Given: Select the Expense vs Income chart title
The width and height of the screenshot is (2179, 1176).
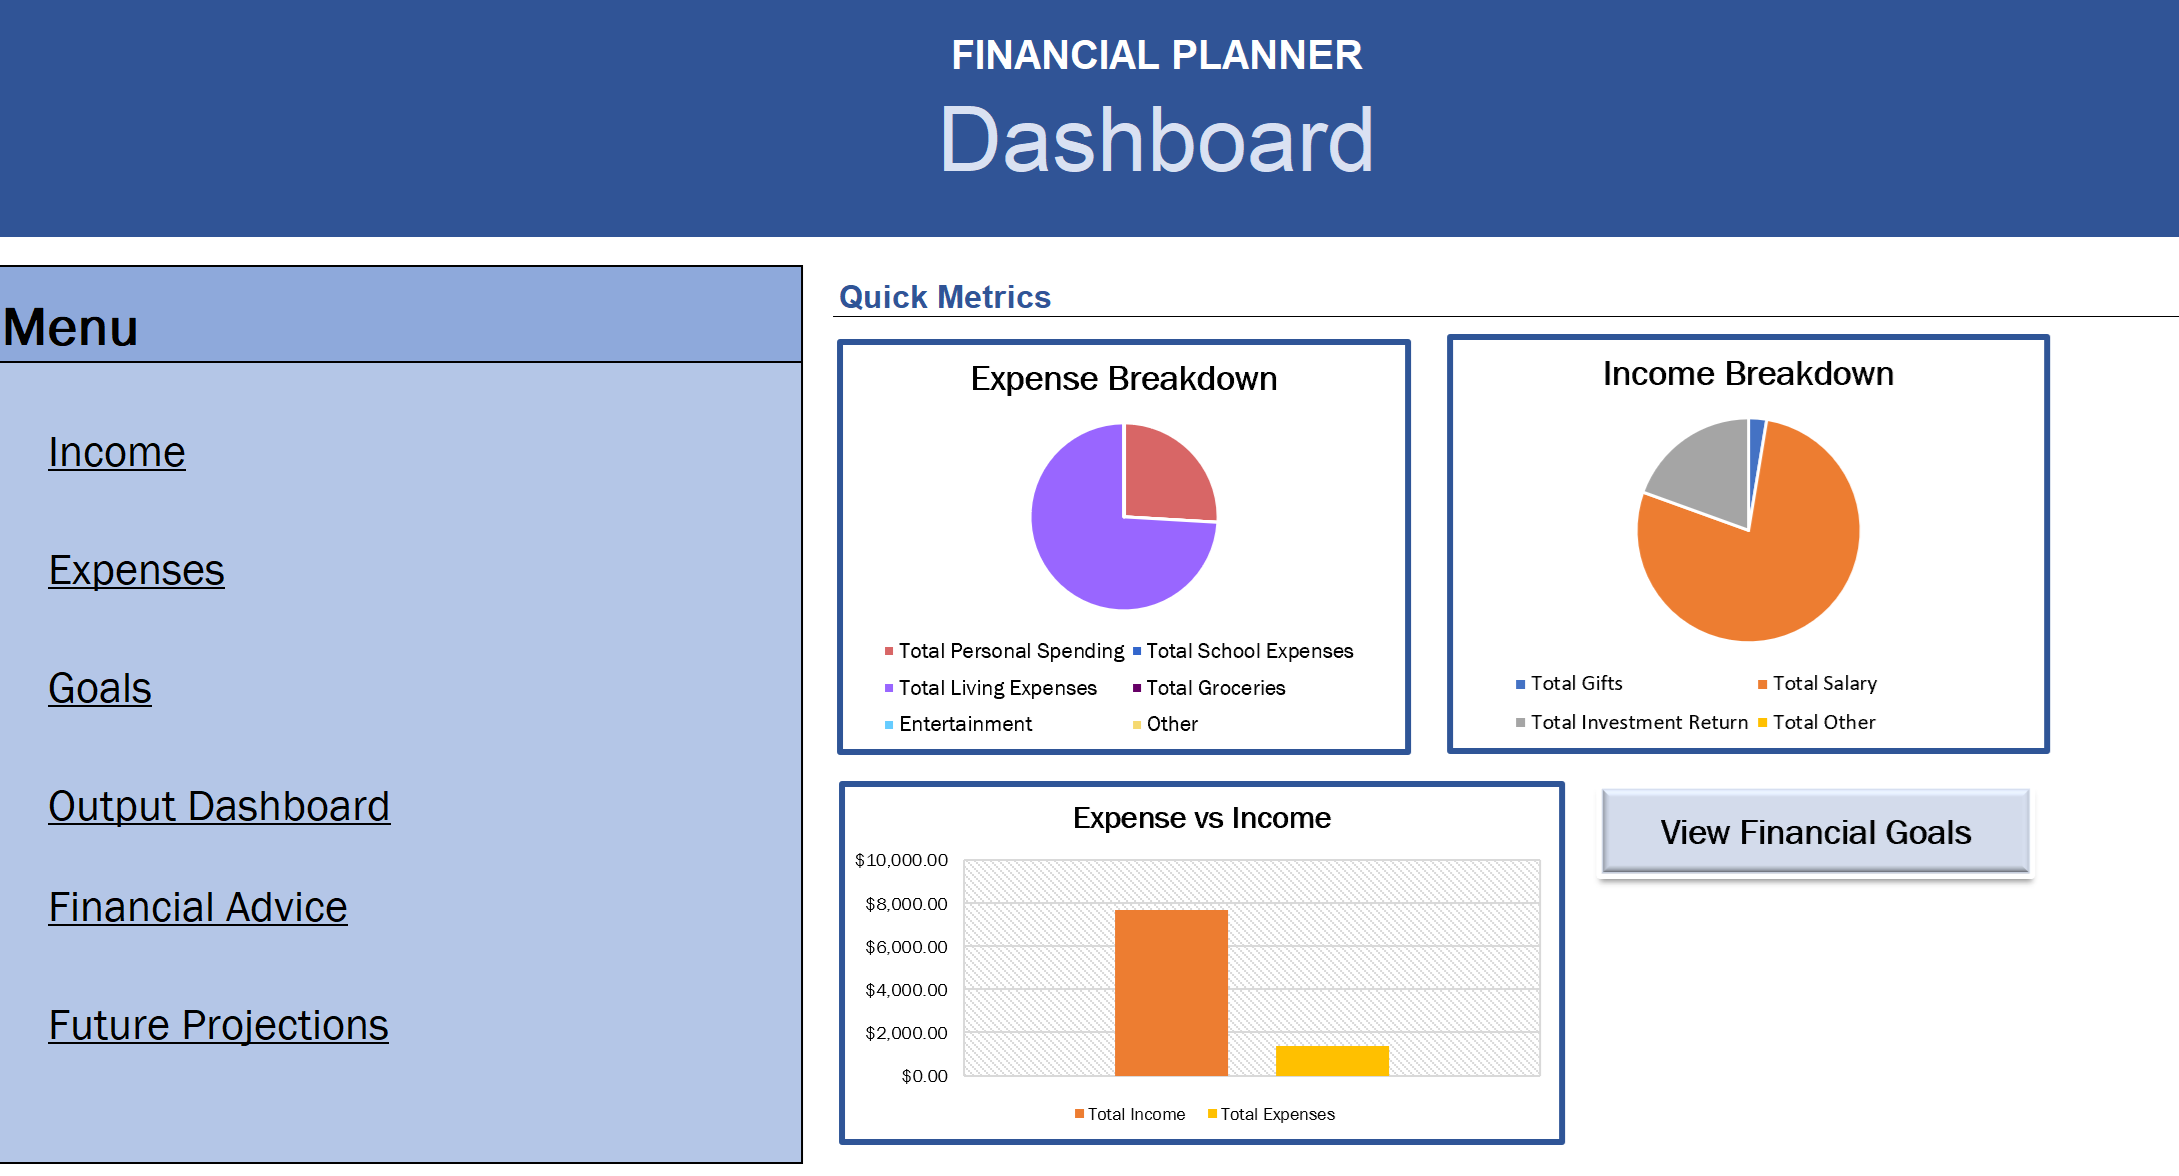Looking at the screenshot, I should pyautogui.click(x=1202, y=818).
